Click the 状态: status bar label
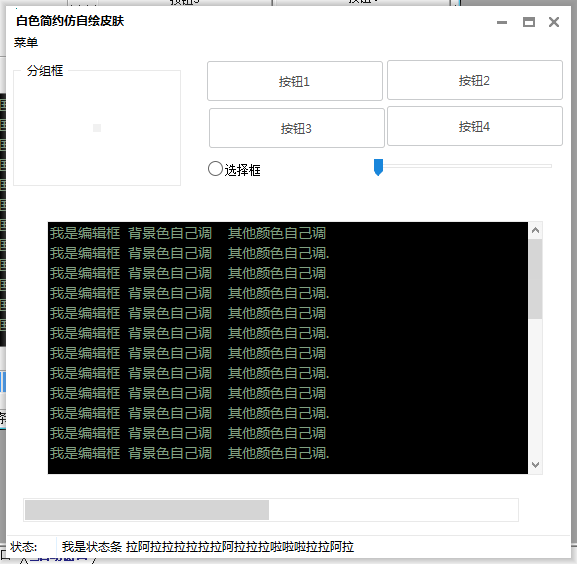The image size is (577, 564). coord(24,547)
